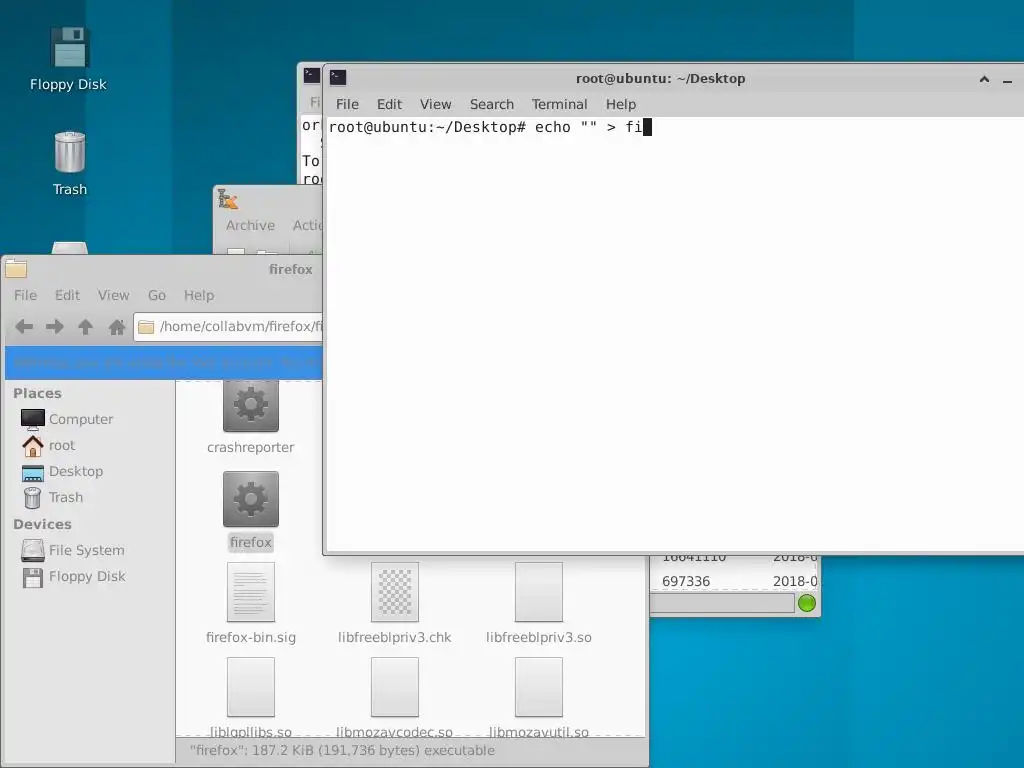Minimize the terminal window
This screenshot has width=1024, height=768.
click(x=1008, y=81)
